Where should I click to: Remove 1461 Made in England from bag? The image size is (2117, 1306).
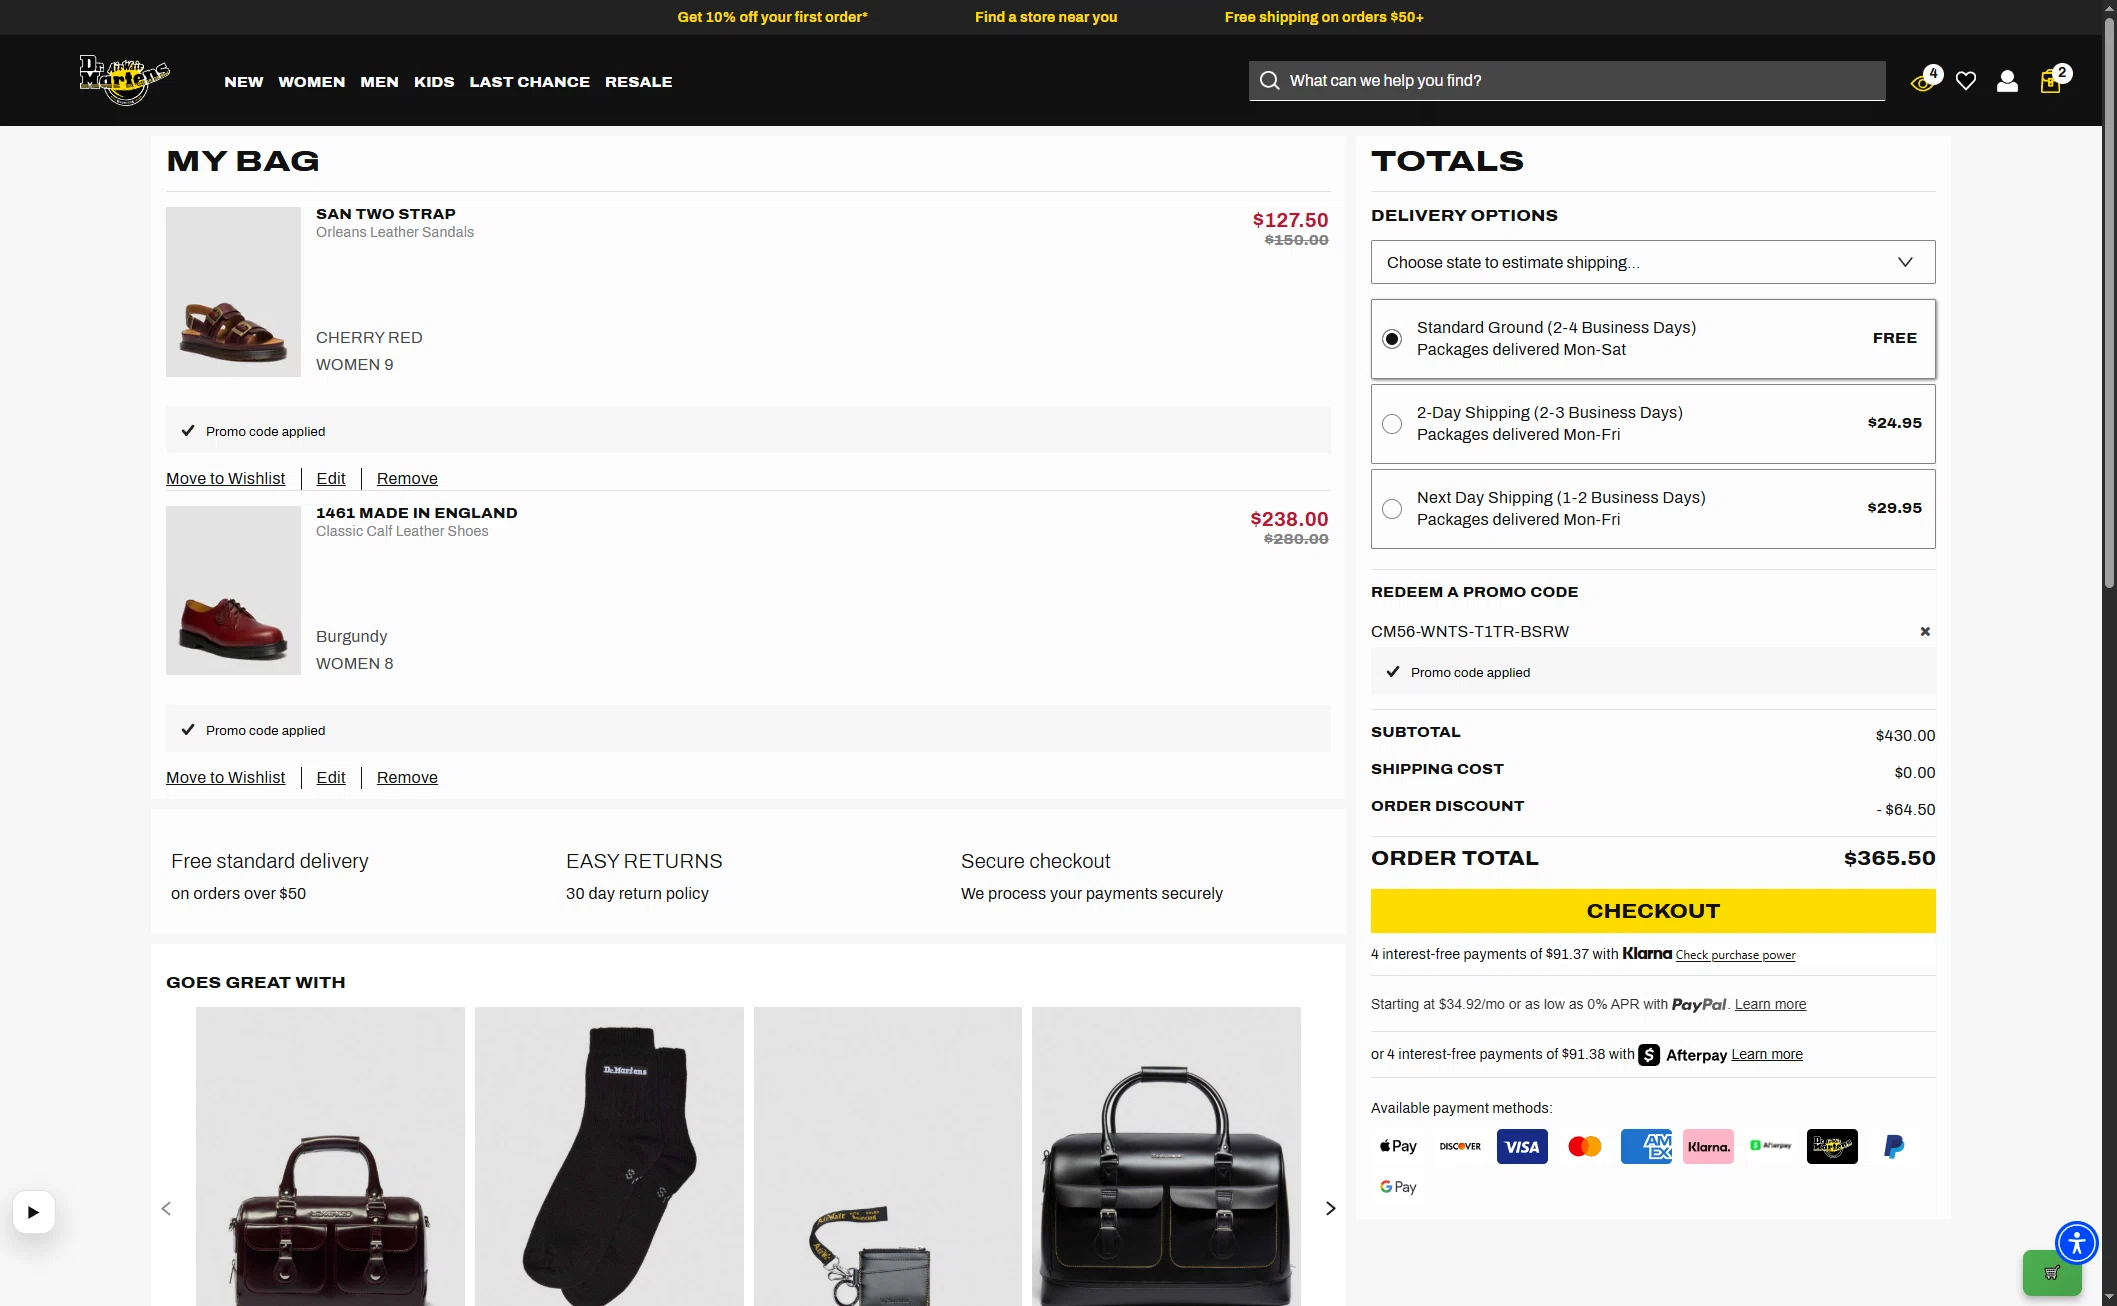tap(407, 778)
